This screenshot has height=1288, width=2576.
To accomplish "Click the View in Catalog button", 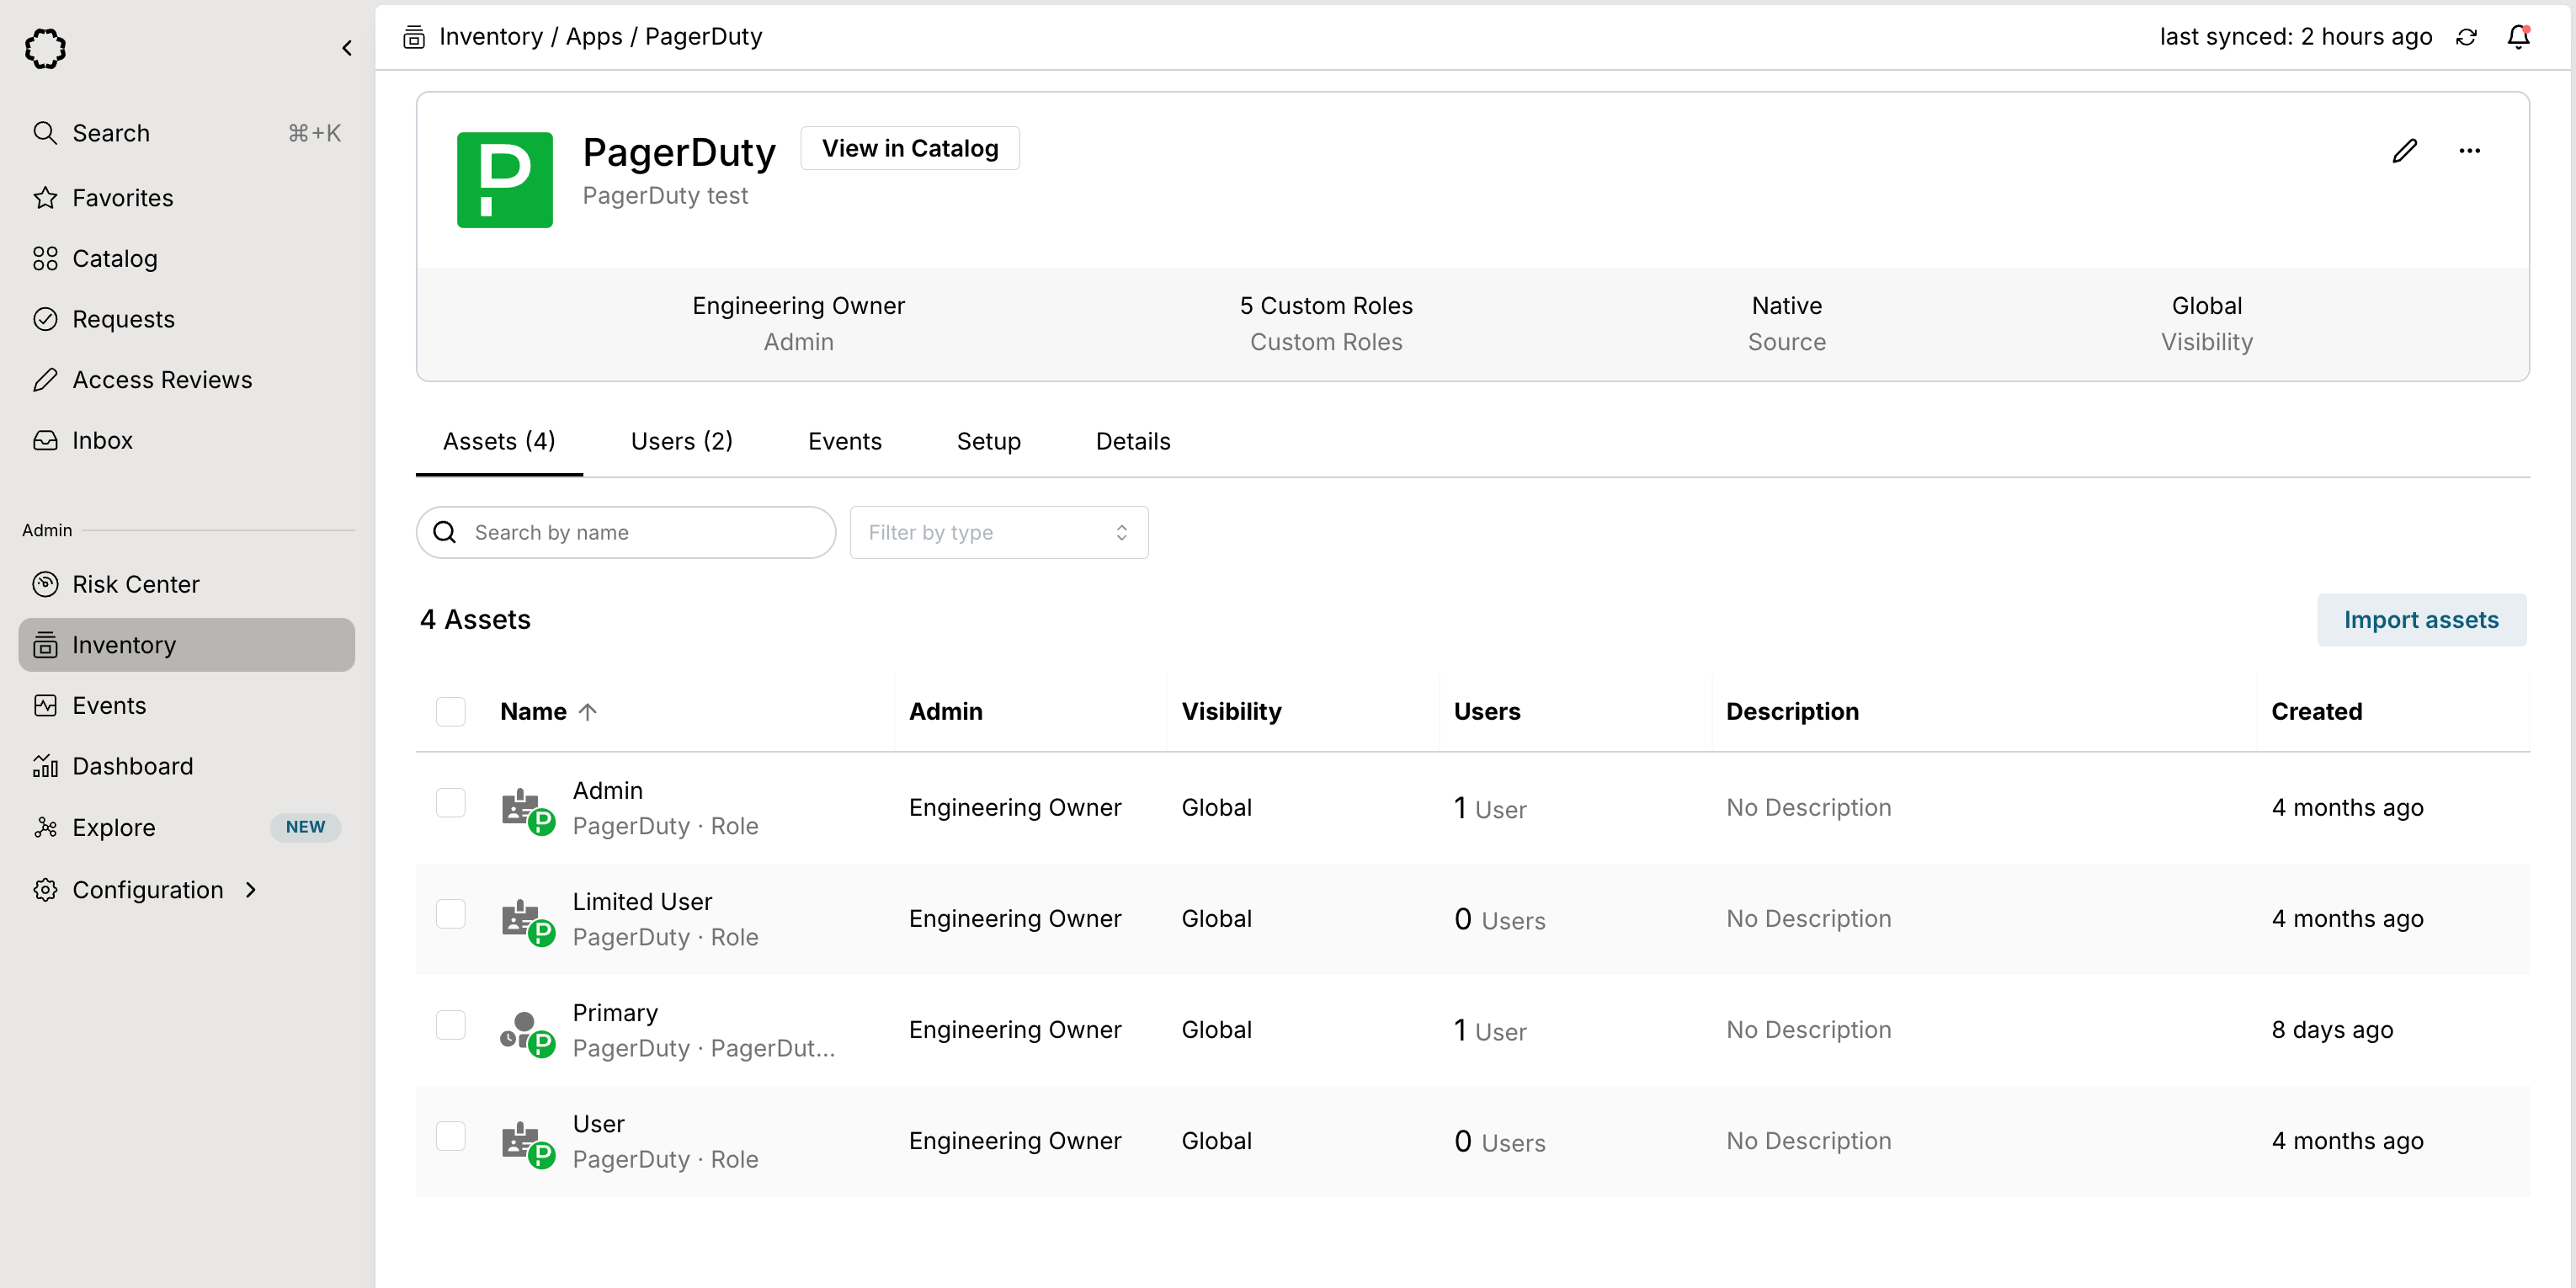I will [909, 148].
